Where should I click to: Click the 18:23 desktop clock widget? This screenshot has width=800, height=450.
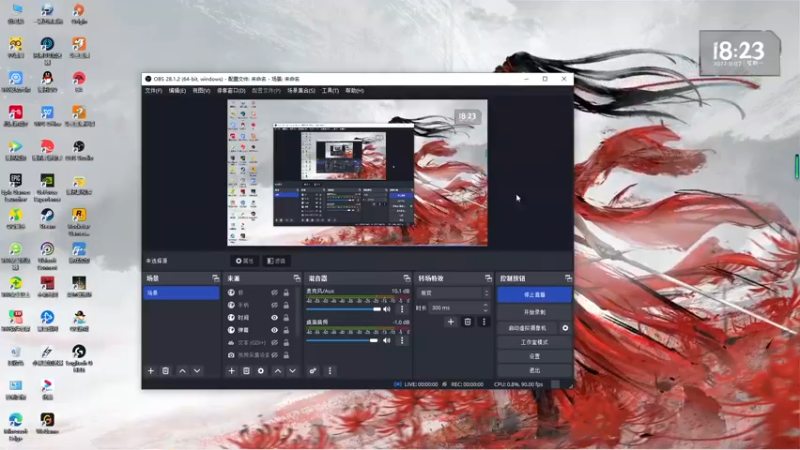739,53
